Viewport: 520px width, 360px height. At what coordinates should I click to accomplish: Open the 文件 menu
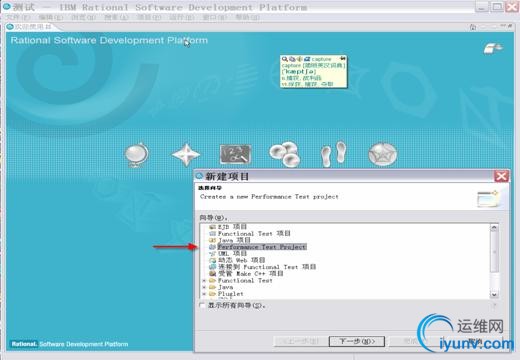[x=18, y=17]
